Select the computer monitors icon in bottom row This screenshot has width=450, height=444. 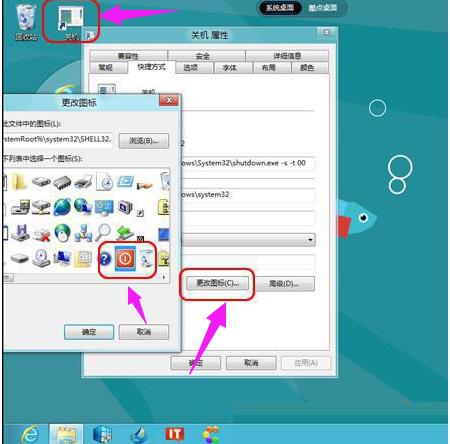62,258
